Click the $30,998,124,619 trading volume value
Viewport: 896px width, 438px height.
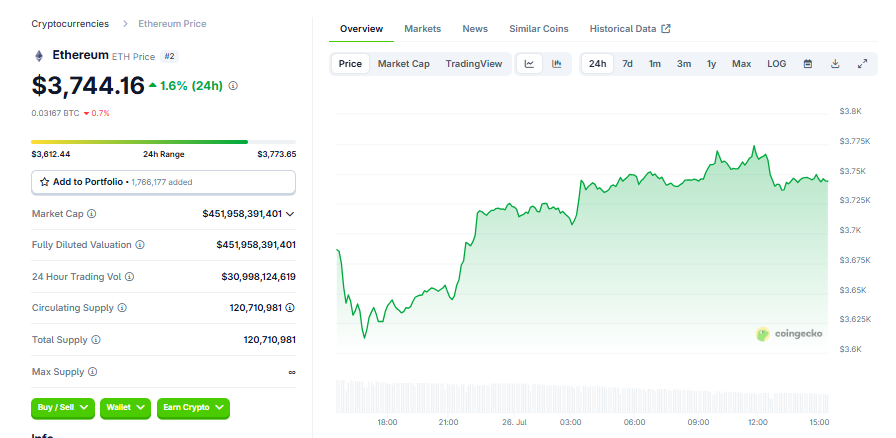258,277
